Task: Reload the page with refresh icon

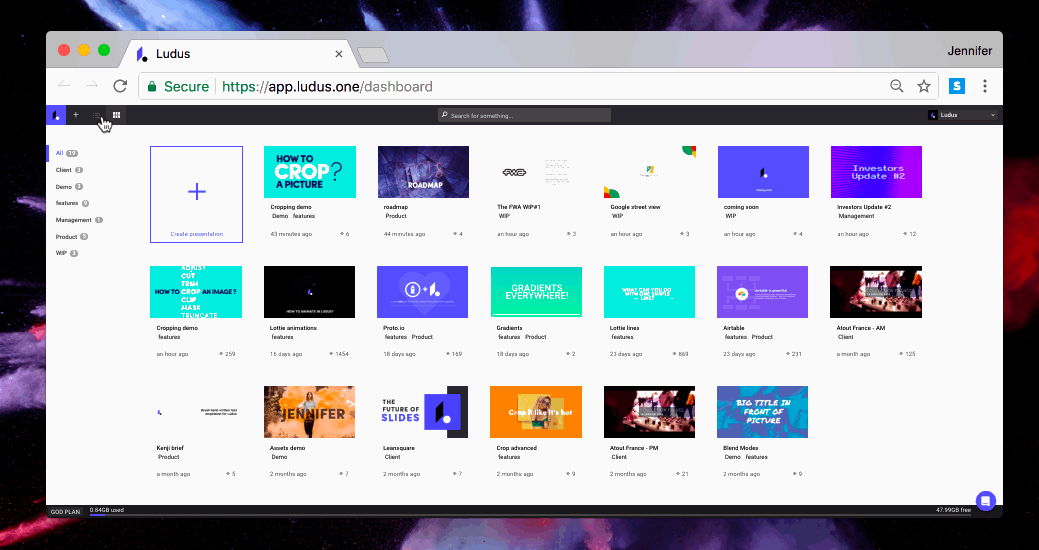Action: (120, 87)
